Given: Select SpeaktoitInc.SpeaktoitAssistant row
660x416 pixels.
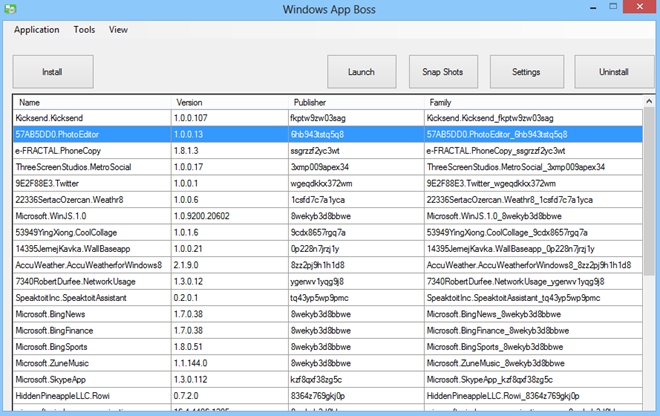Looking at the screenshot, I should click(328, 298).
